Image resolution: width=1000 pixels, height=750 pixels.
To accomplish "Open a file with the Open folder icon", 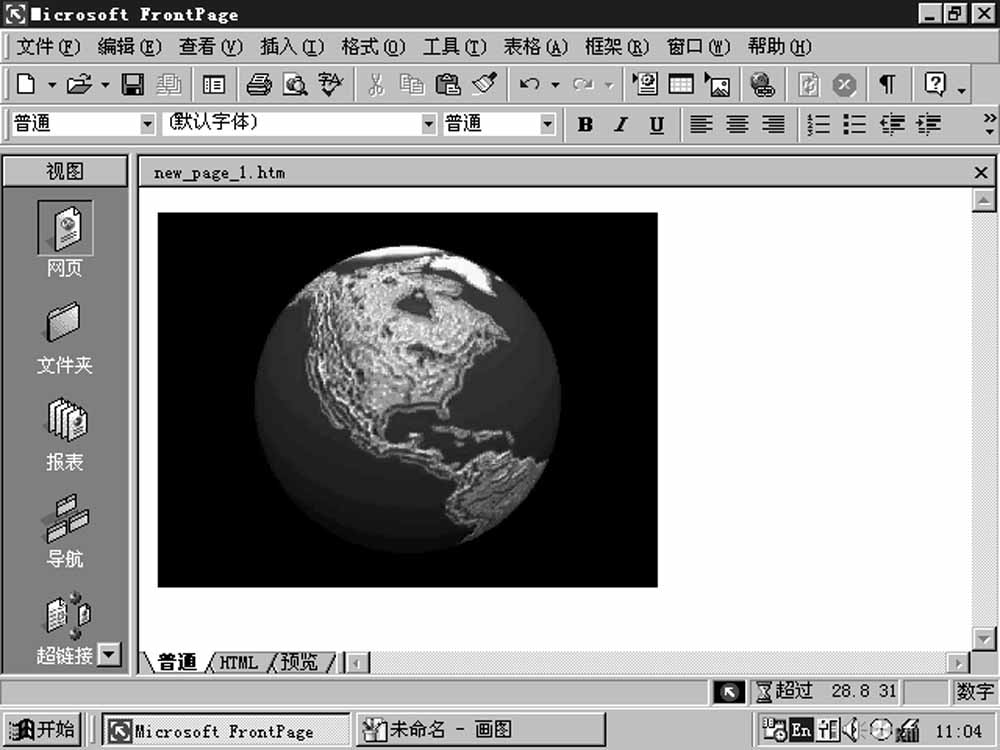I will (79, 84).
